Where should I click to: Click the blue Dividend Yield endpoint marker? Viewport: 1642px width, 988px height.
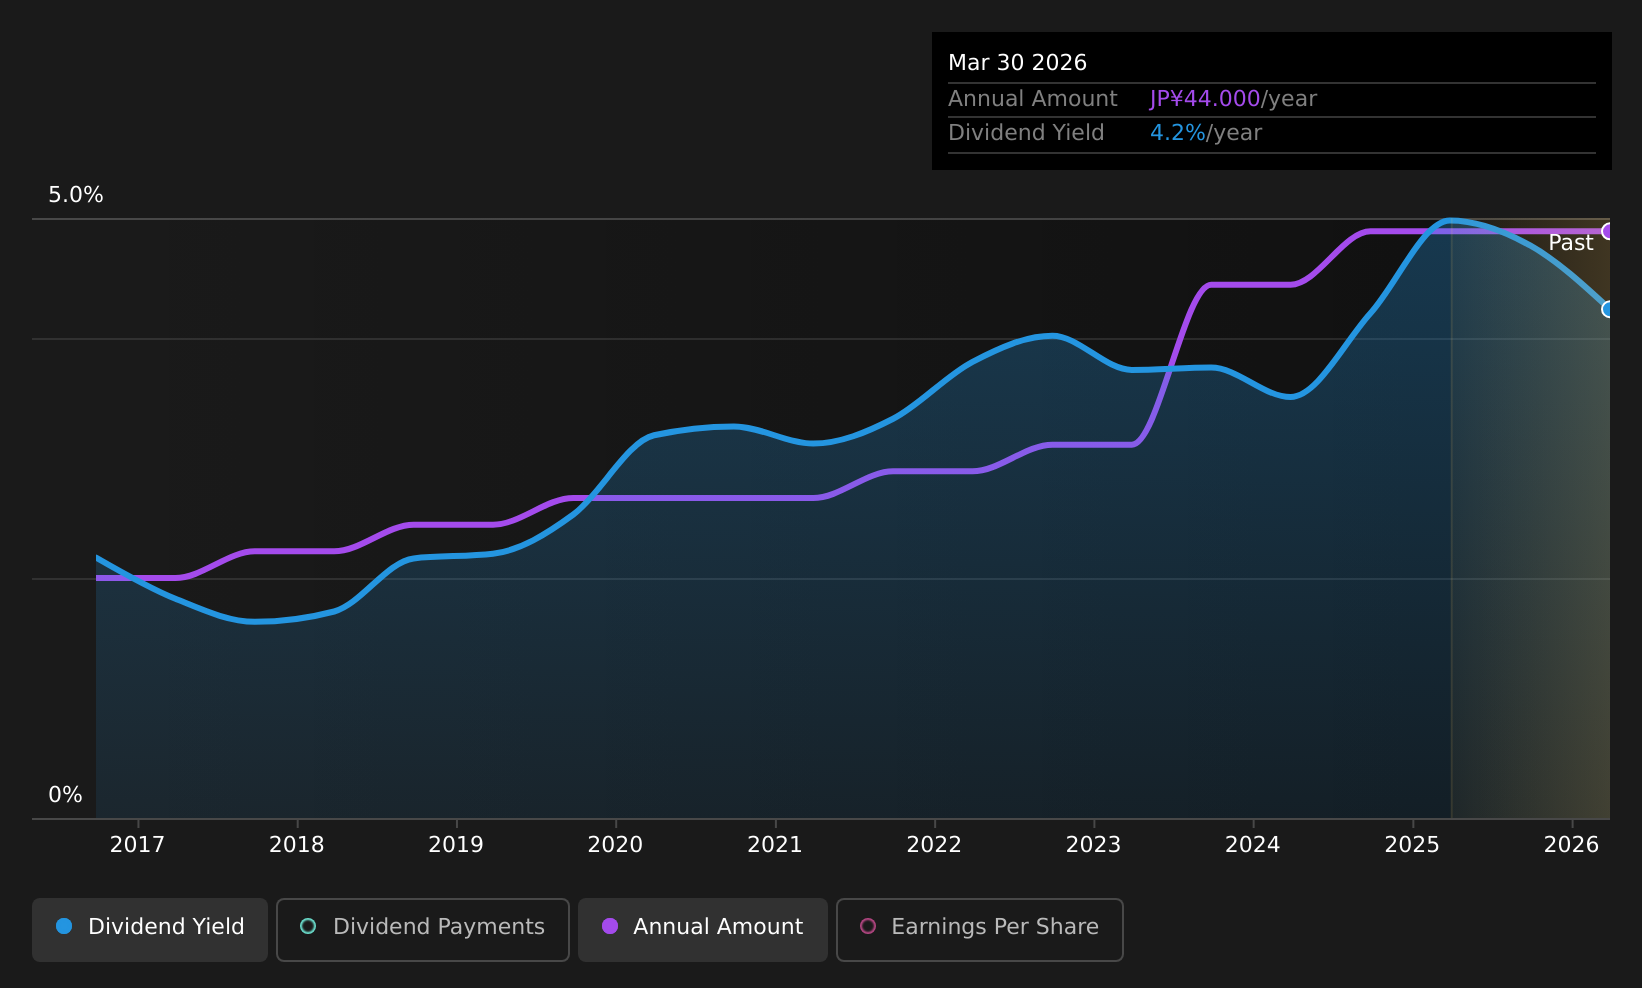[x=1608, y=309]
